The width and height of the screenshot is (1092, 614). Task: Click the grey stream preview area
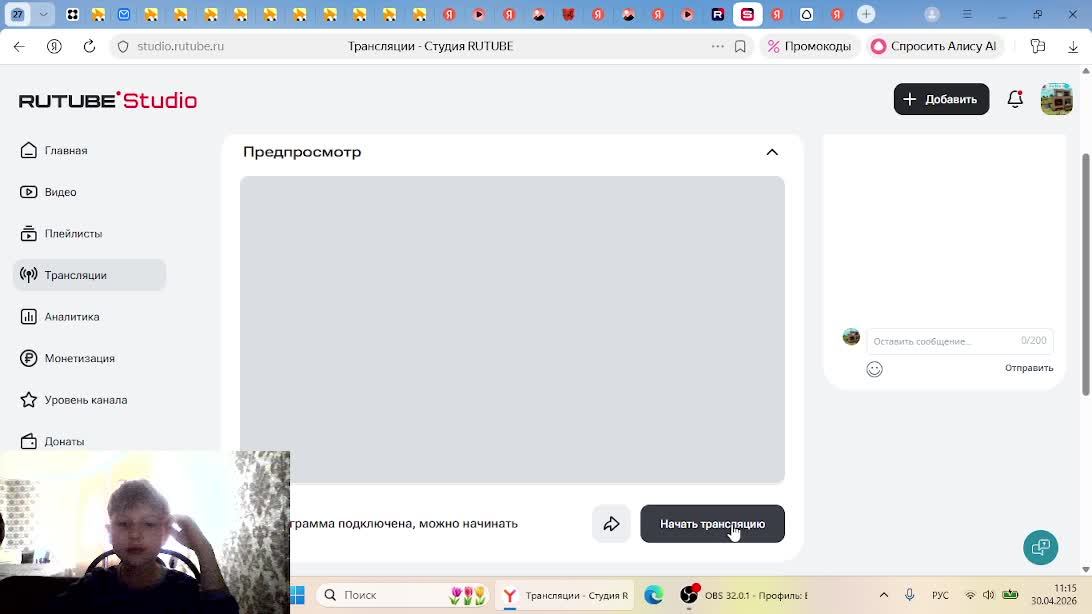coord(512,329)
